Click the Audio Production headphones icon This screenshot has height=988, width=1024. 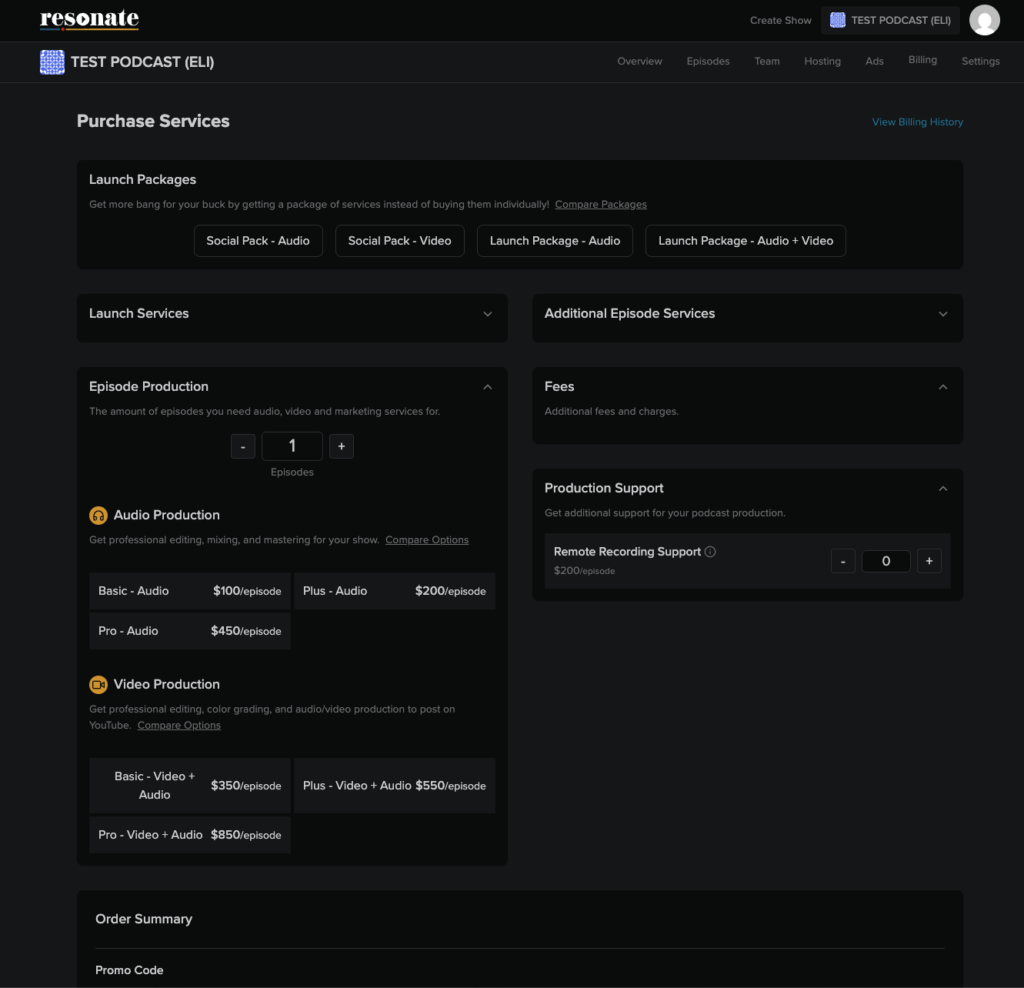tap(98, 515)
